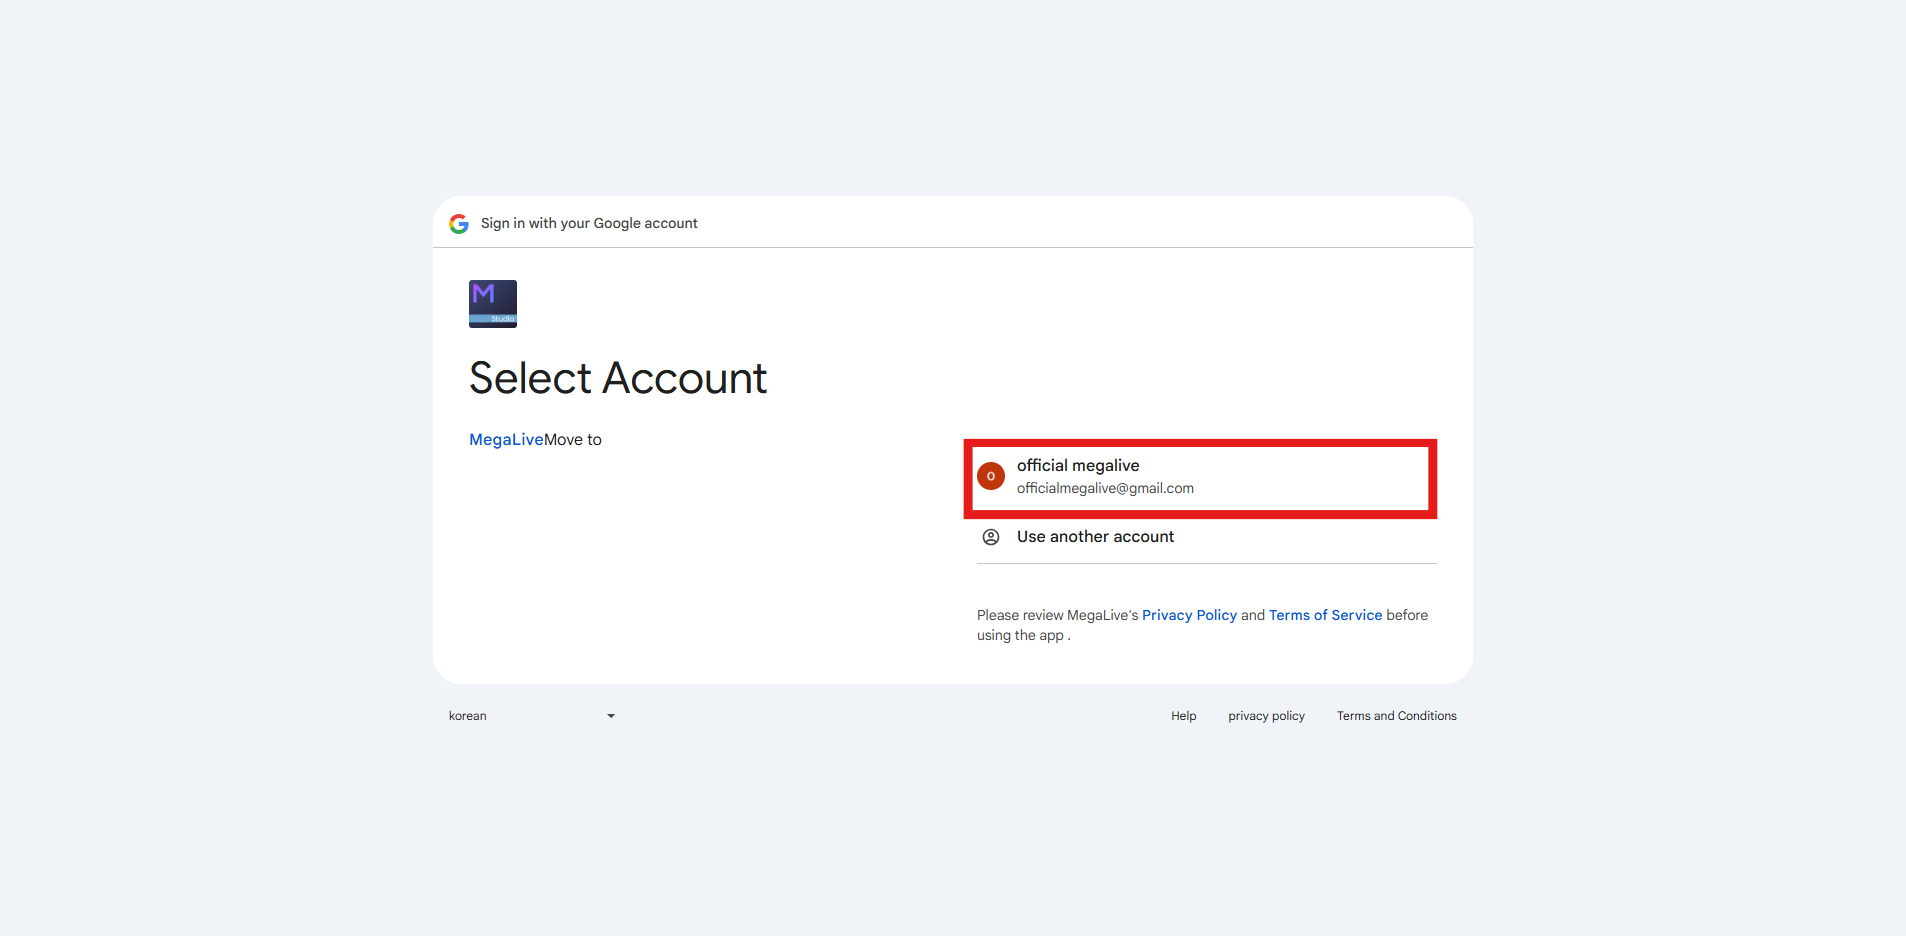Click the Sign in with your Google account header
This screenshot has height=936, width=1906.
tap(589, 223)
